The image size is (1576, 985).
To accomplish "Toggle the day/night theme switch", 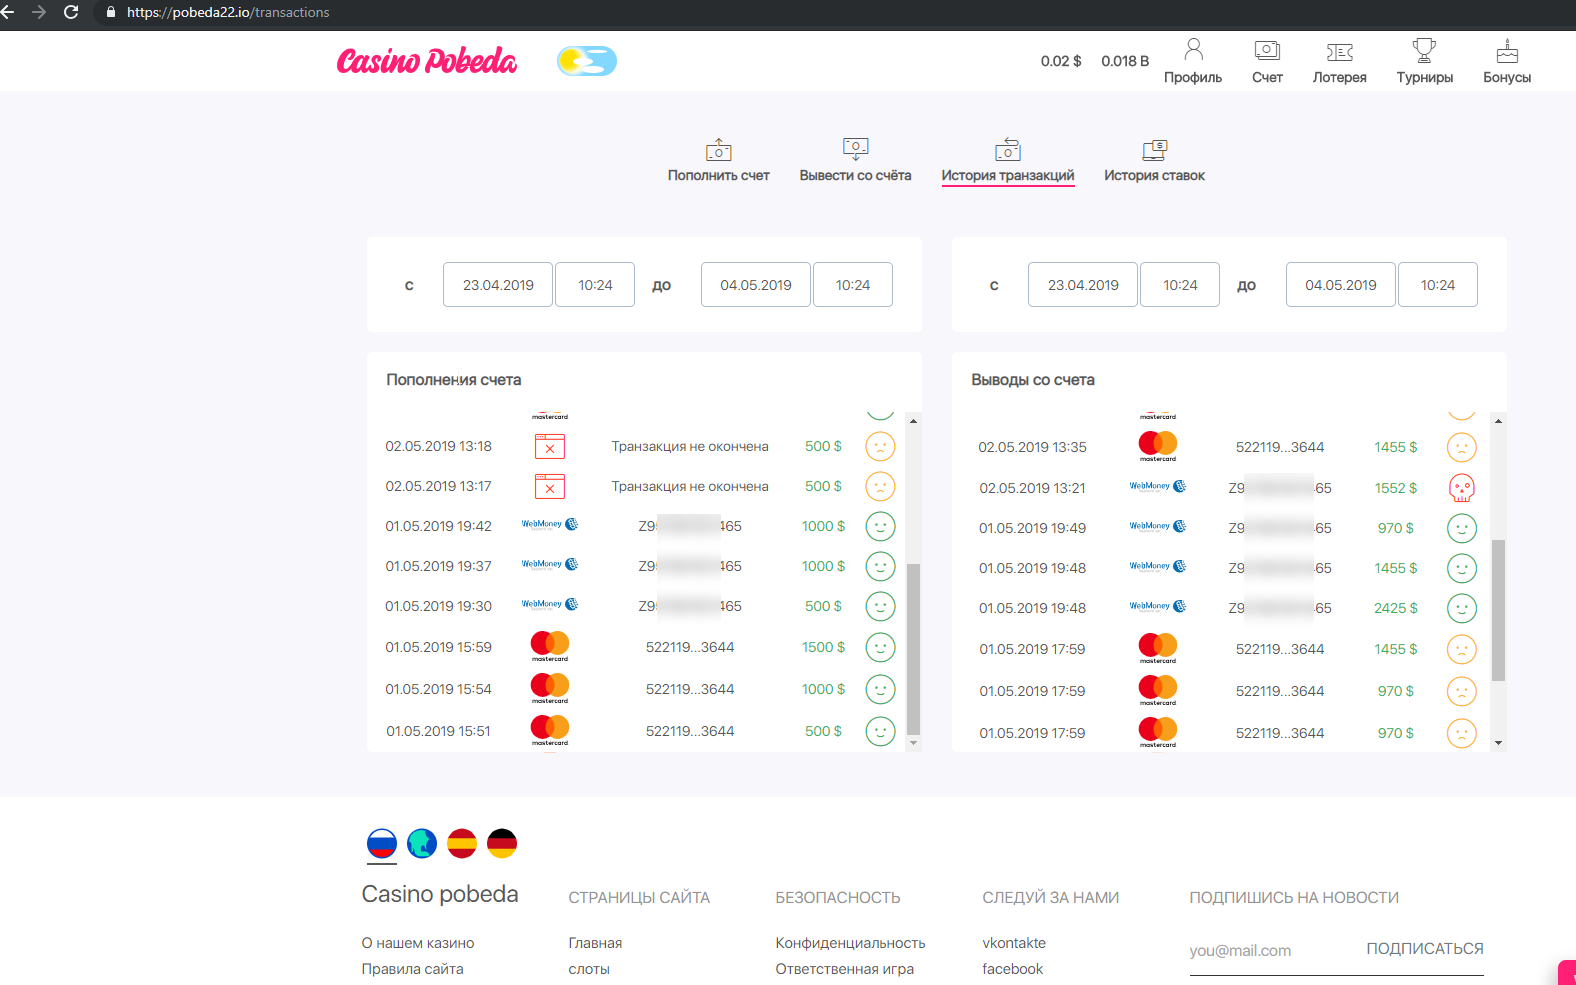I will coord(587,61).
